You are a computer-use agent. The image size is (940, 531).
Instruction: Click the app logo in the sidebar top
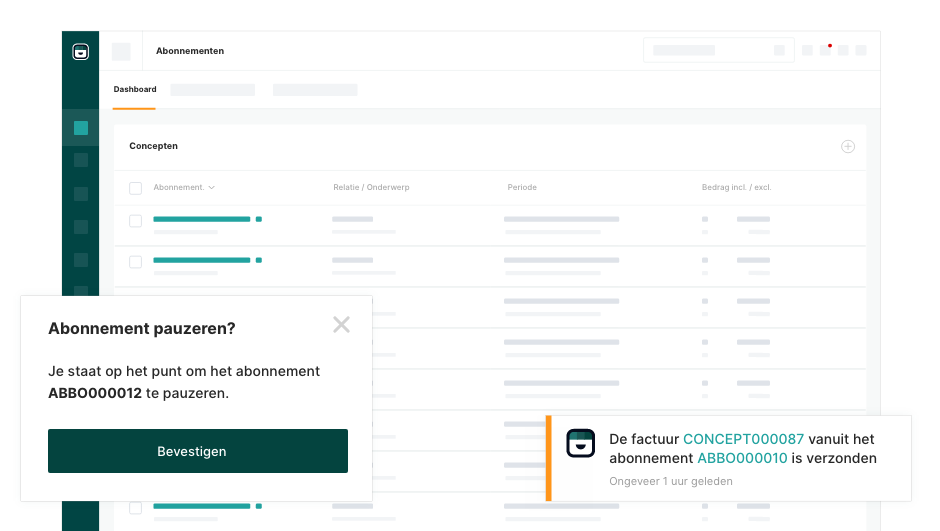pyautogui.click(x=81, y=52)
